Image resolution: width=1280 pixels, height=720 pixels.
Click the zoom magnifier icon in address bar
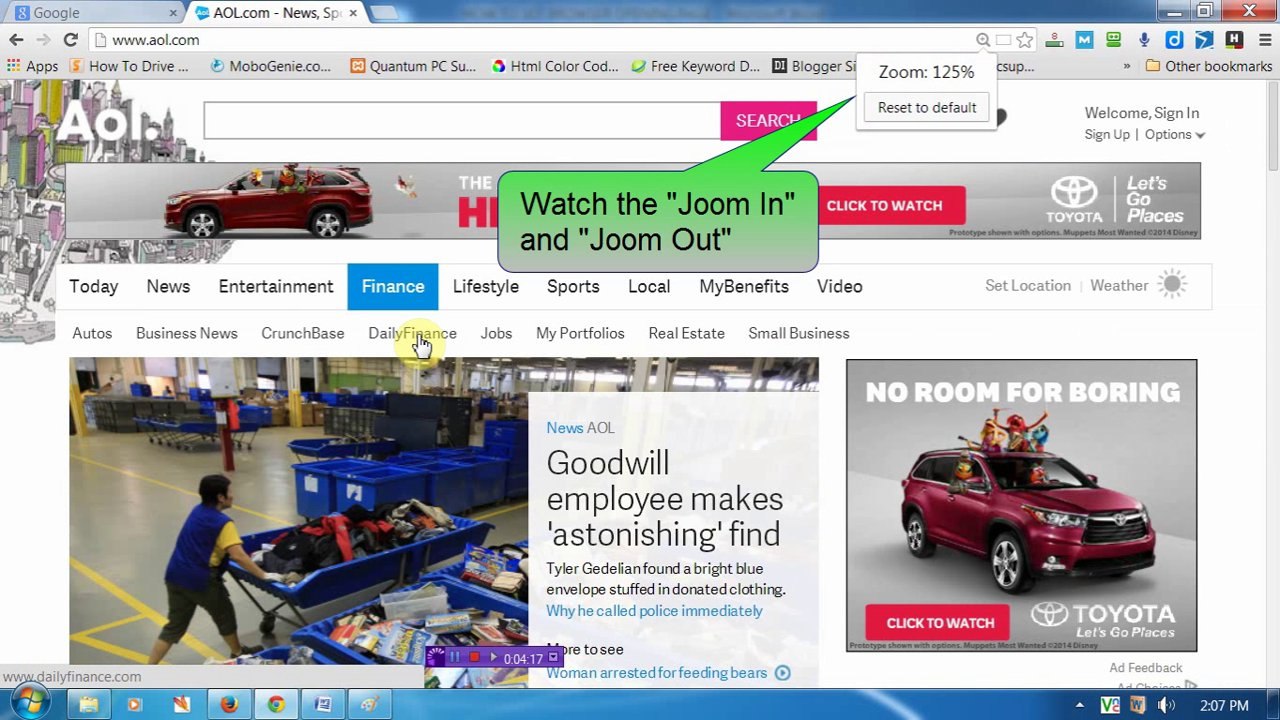983,40
